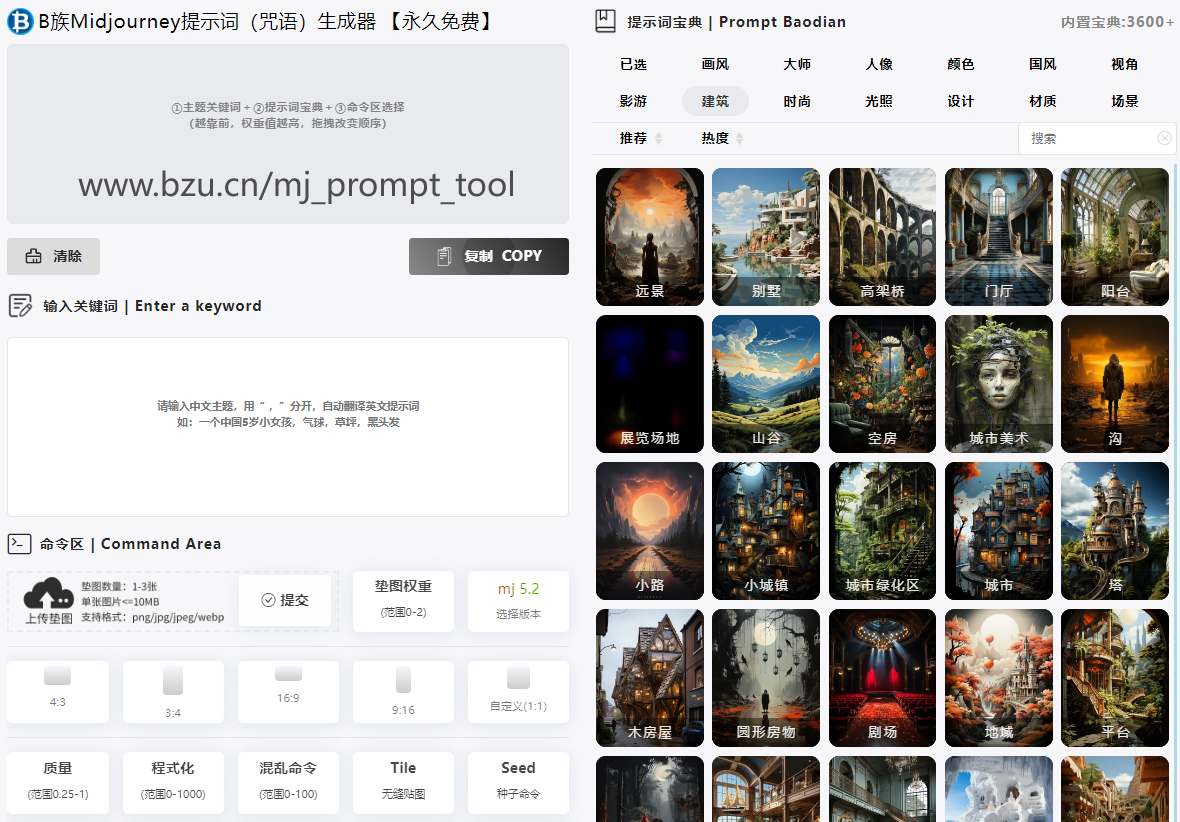Image resolution: width=1180 pixels, height=822 pixels.
Task: Click the blue B logo icon
Action: 20,22
